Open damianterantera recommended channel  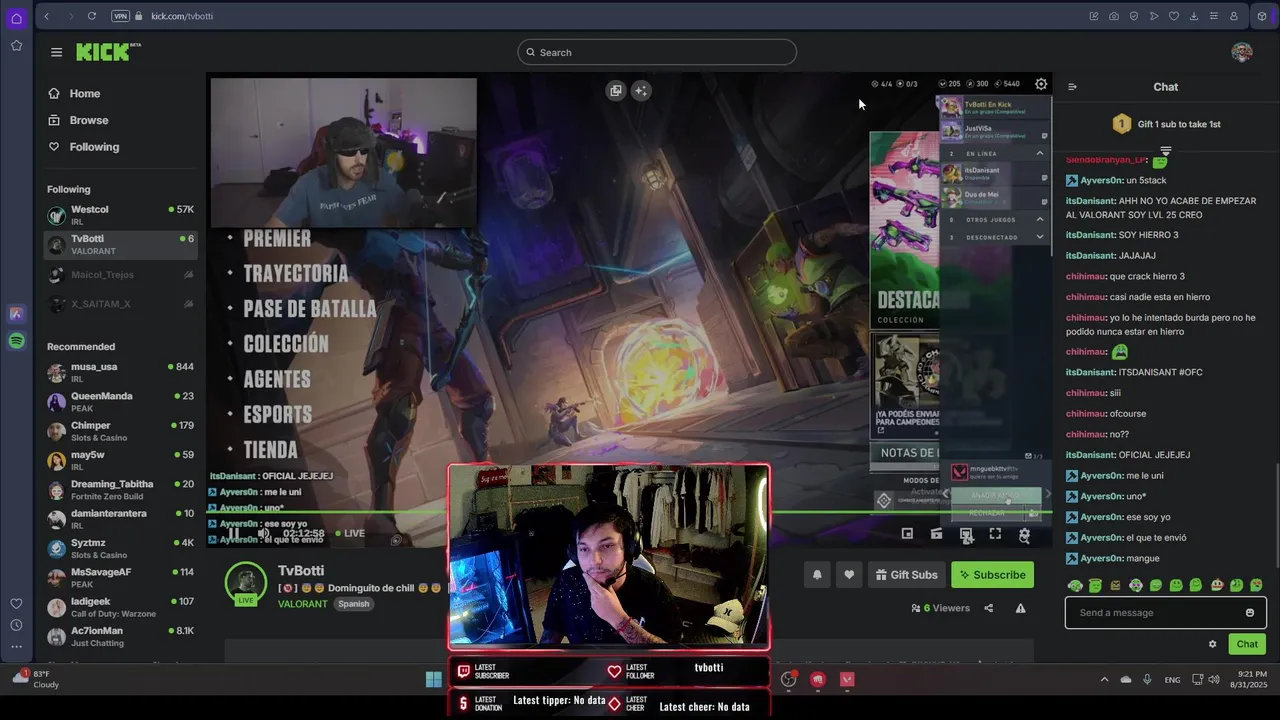pos(120,519)
